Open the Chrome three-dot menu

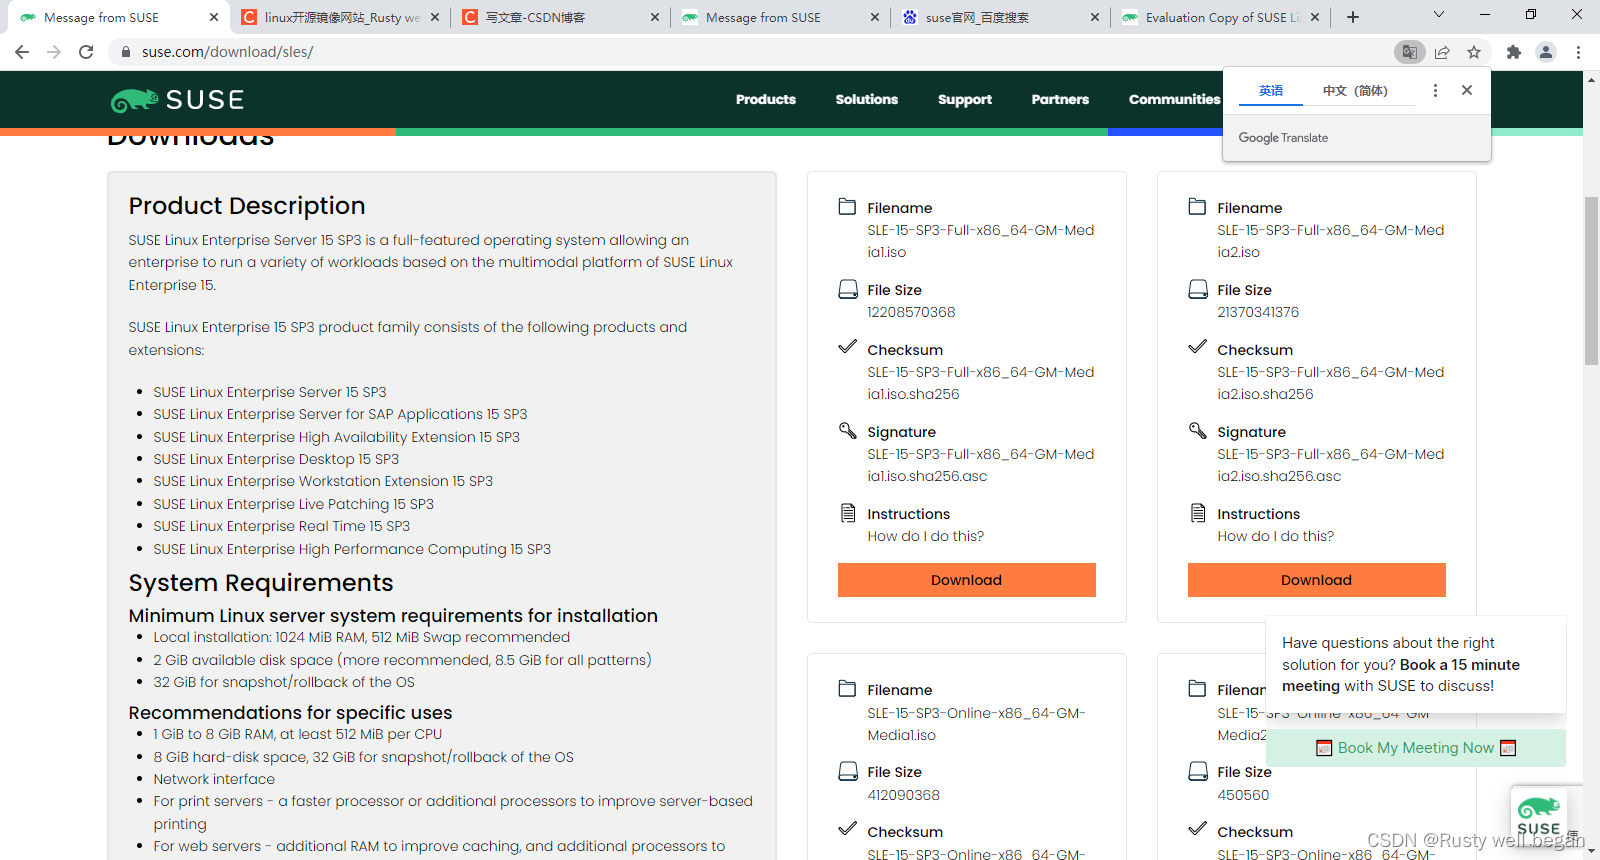point(1578,52)
